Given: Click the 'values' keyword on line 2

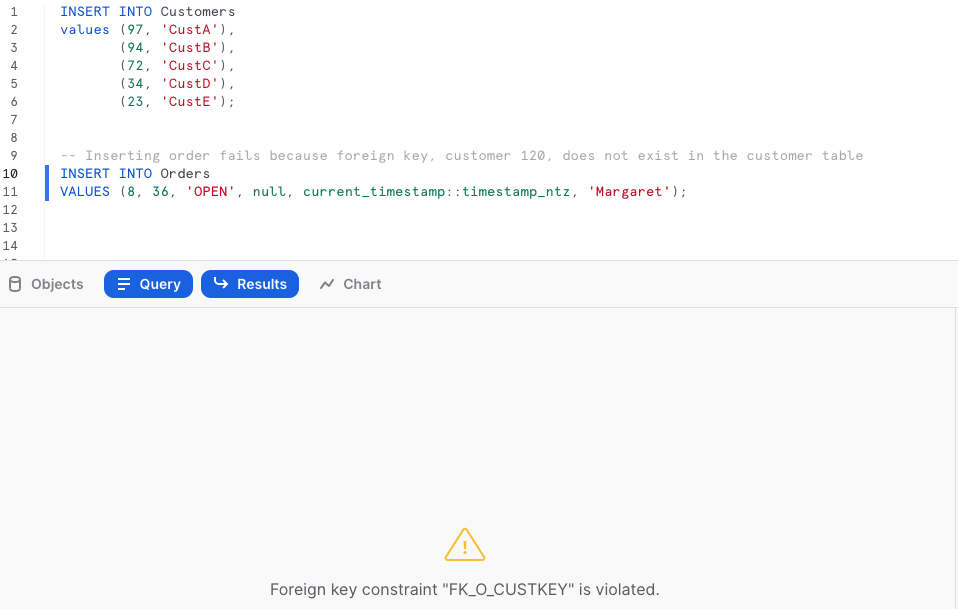Looking at the screenshot, I should 85,29.
